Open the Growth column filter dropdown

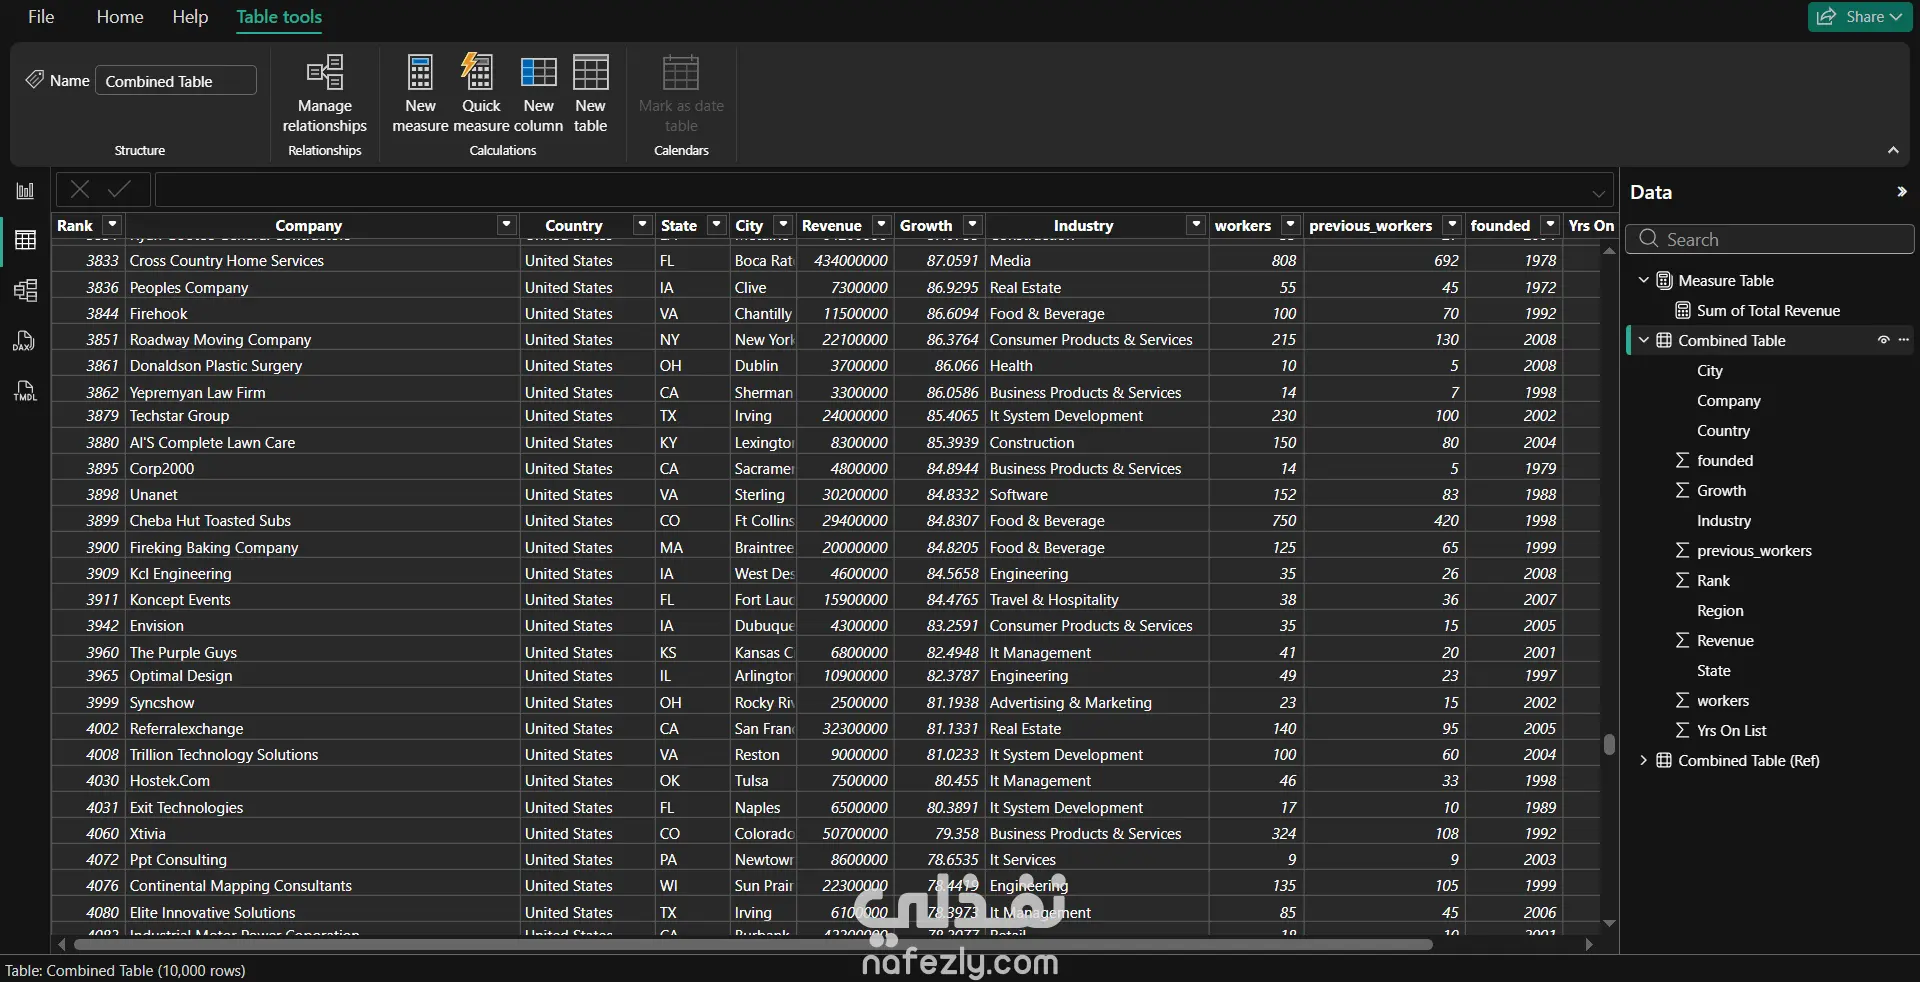click(x=972, y=225)
